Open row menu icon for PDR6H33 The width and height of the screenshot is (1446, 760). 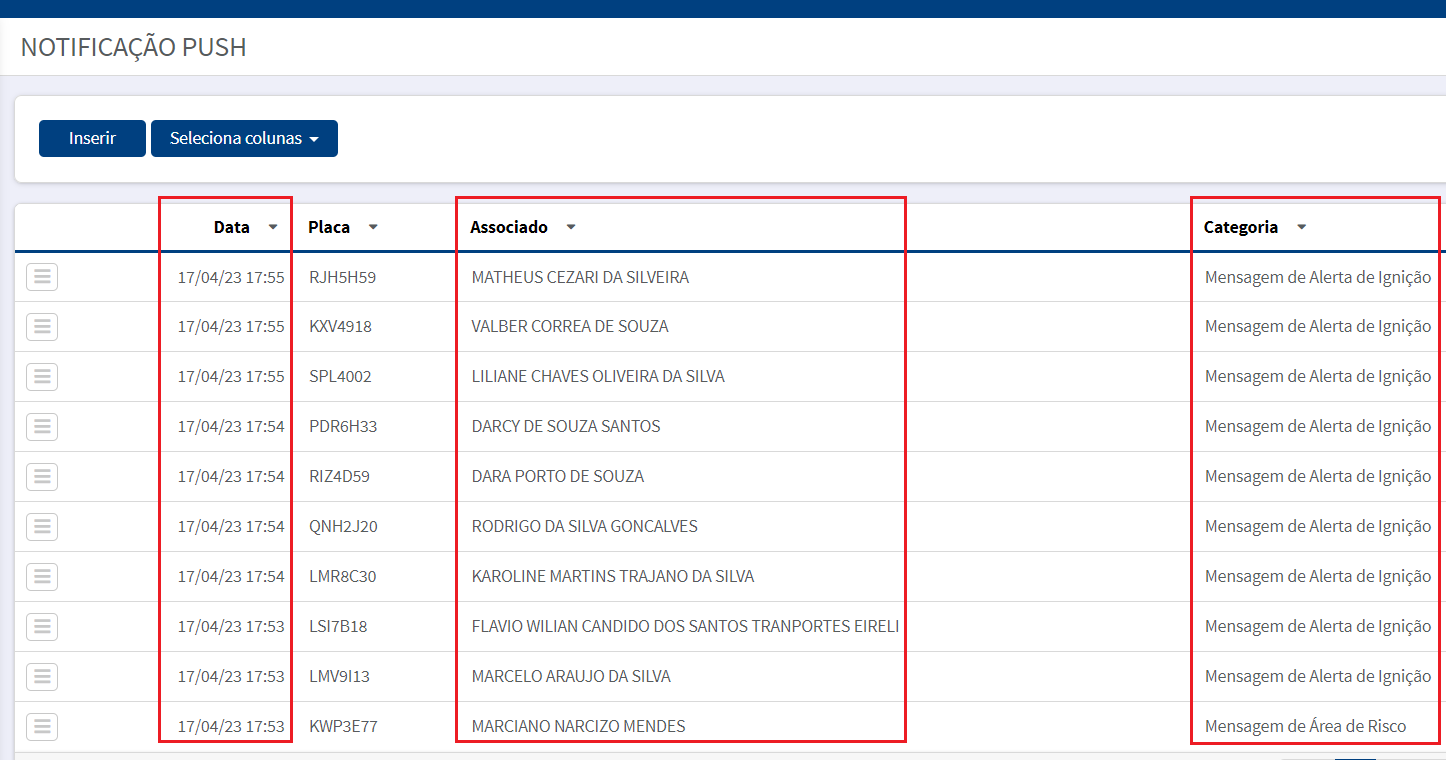pyautogui.click(x=42, y=427)
